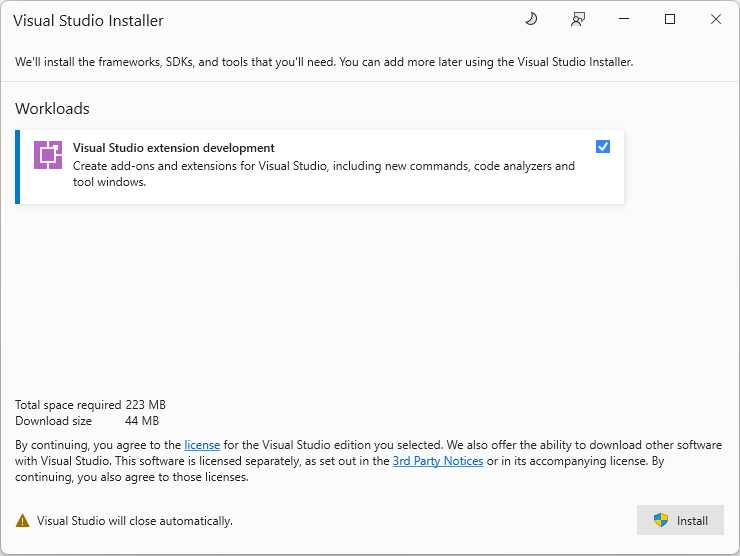This screenshot has width=740, height=556.
Task: Select the Visual Studio extension development title
Action: click(x=174, y=148)
